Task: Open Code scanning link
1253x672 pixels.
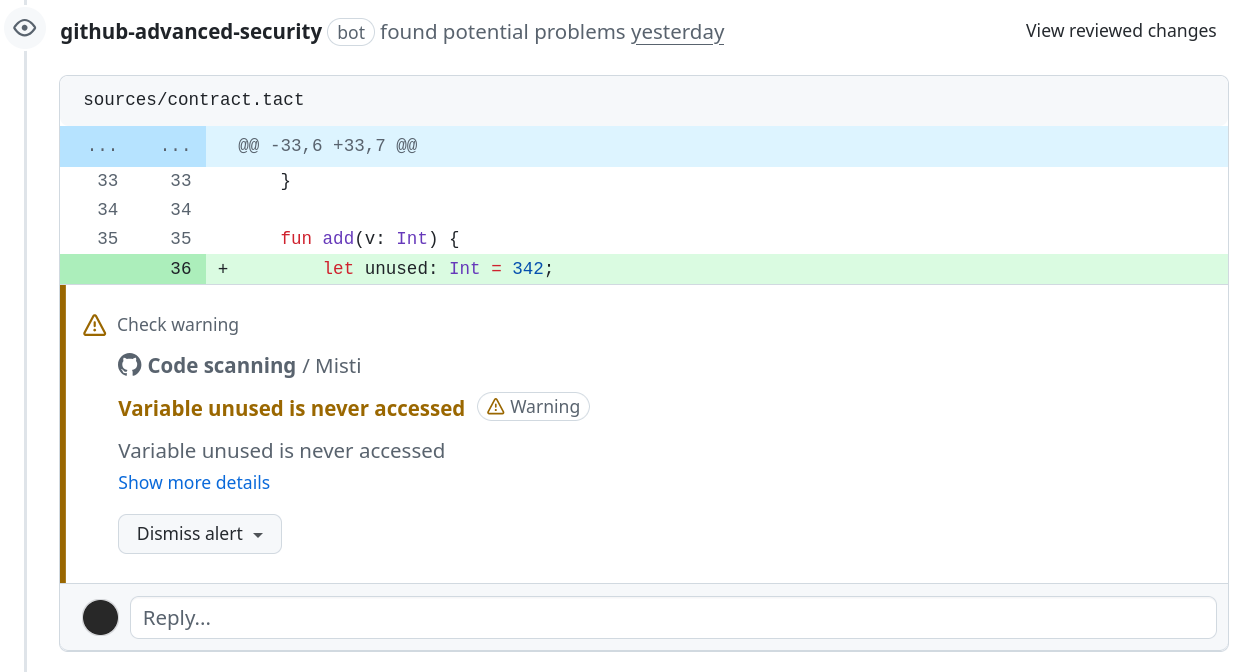Action: point(222,366)
